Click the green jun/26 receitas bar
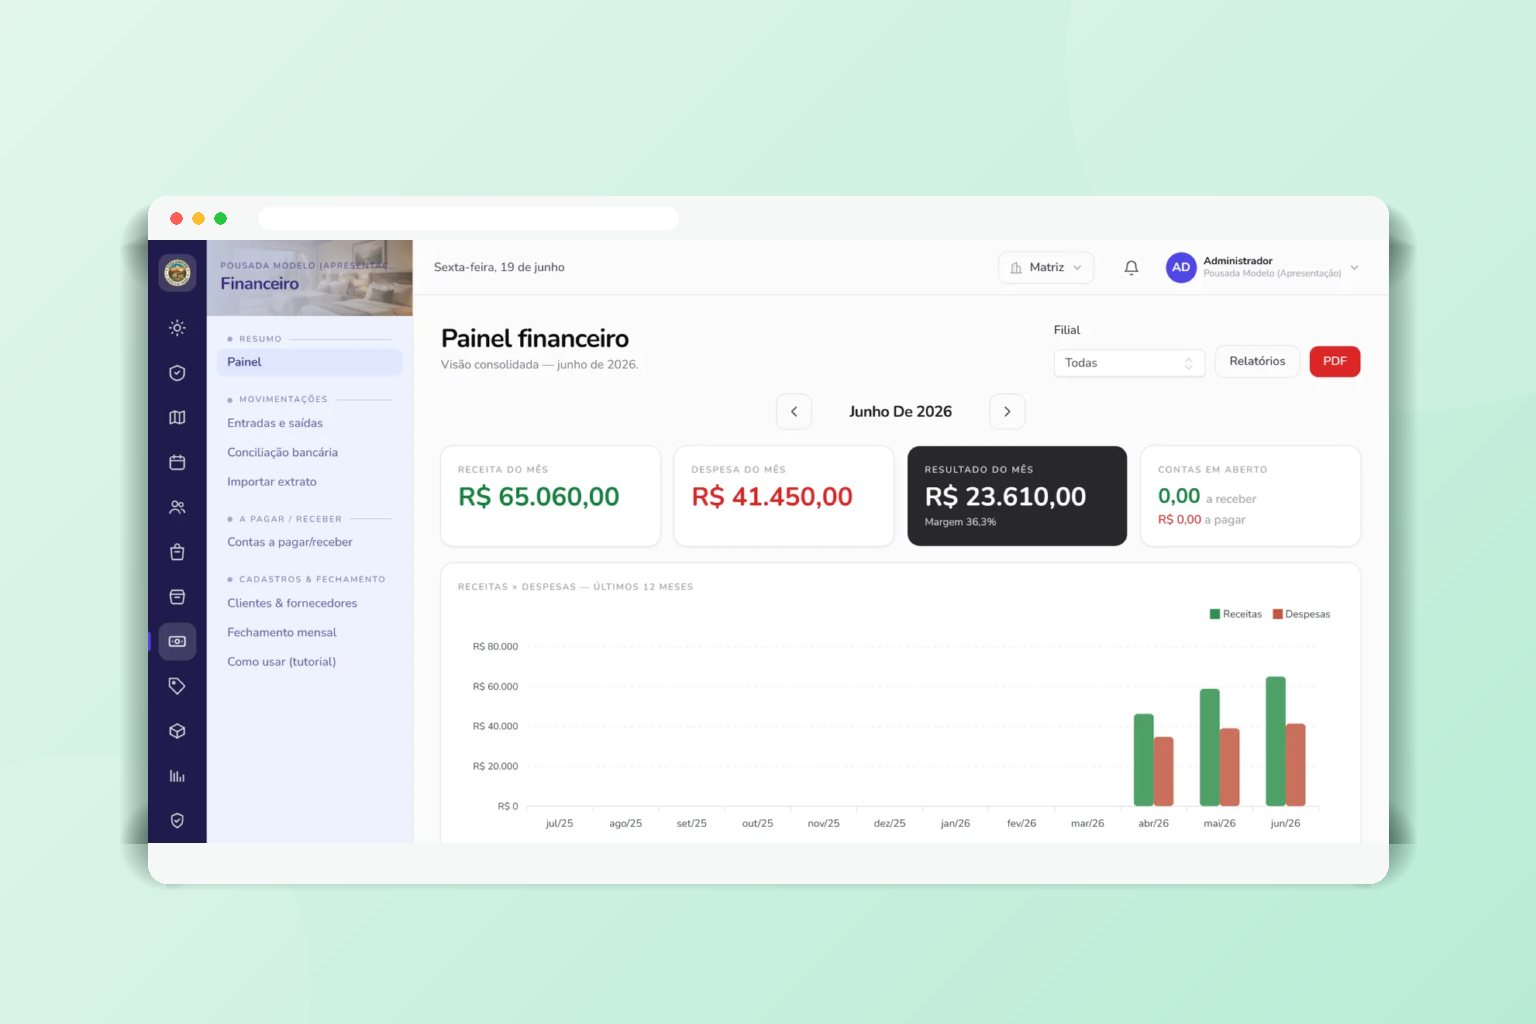Viewport: 1536px width, 1024px height. [1276, 741]
